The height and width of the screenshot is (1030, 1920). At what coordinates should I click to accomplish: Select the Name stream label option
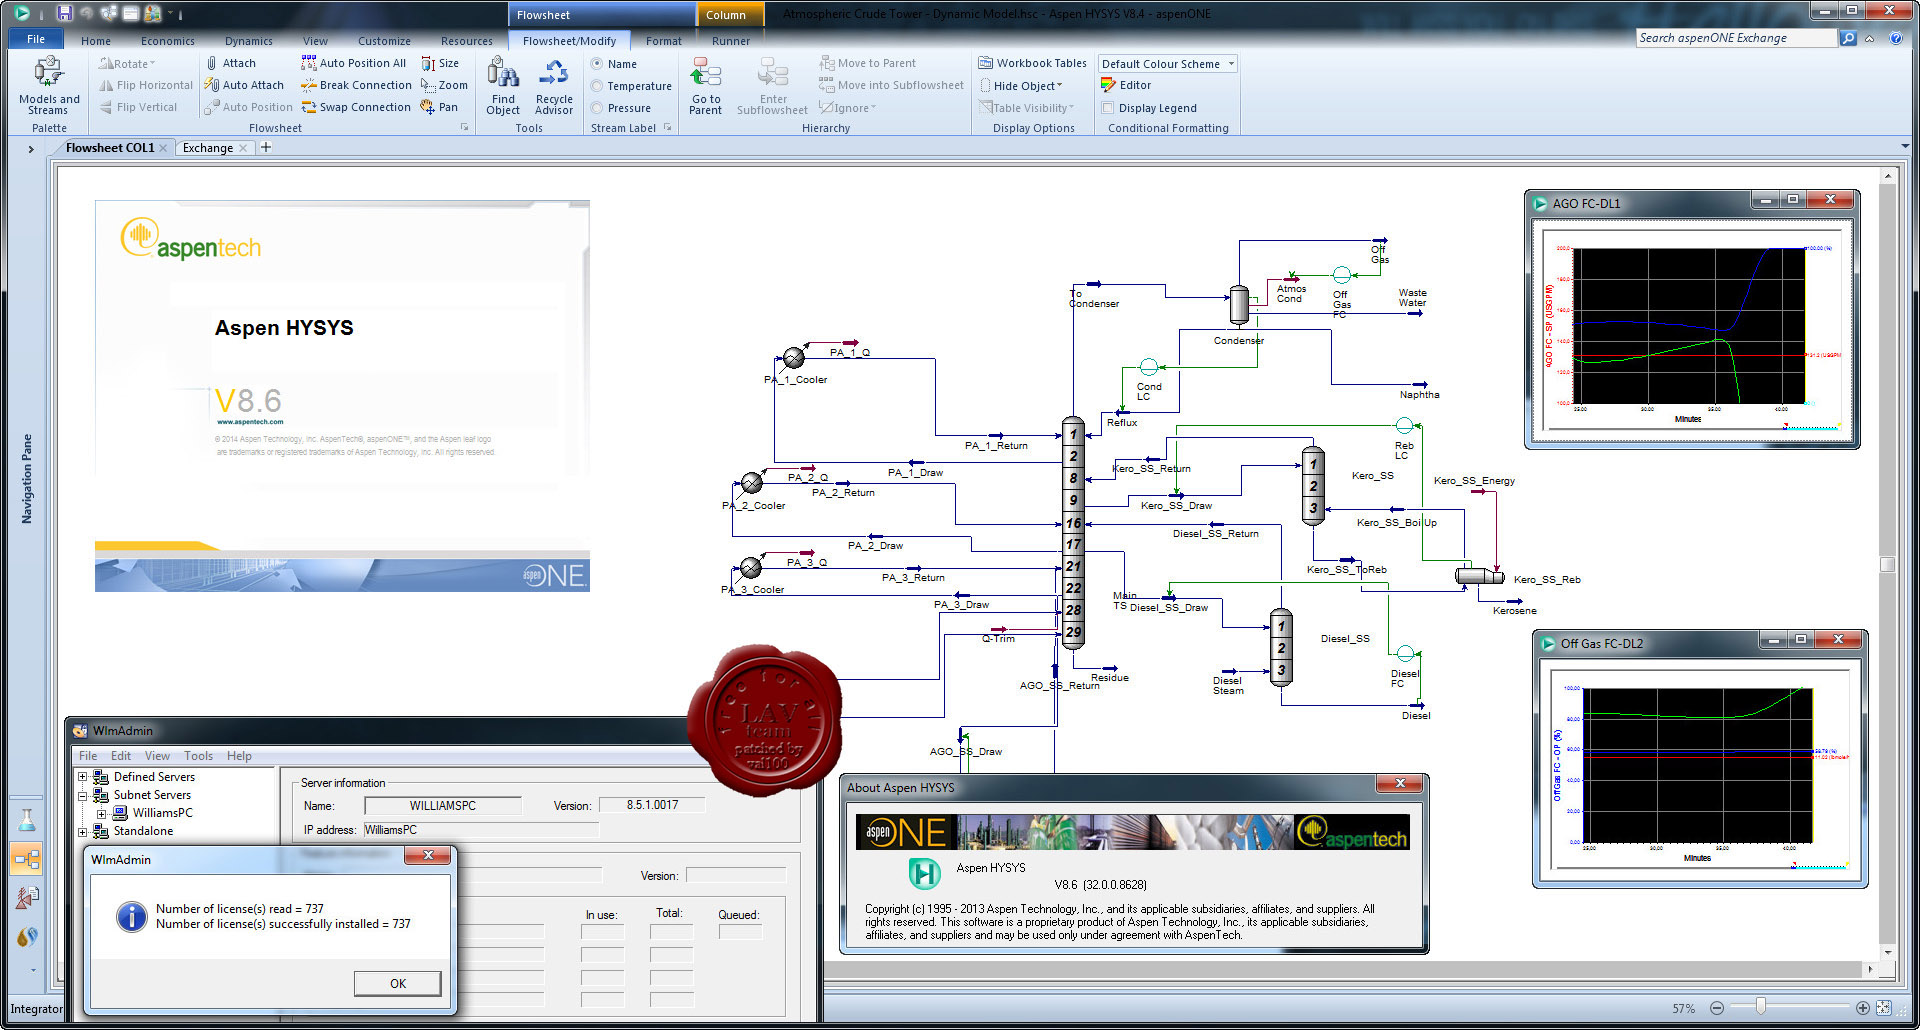[x=597, y=63]
